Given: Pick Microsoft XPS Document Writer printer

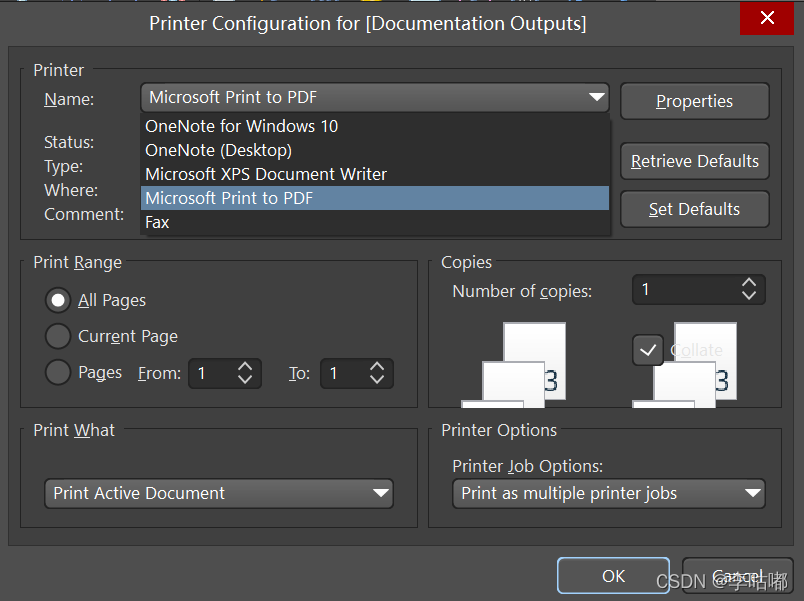Looking at the screenshot, I should pyautogui.click(x=375, y=174).
